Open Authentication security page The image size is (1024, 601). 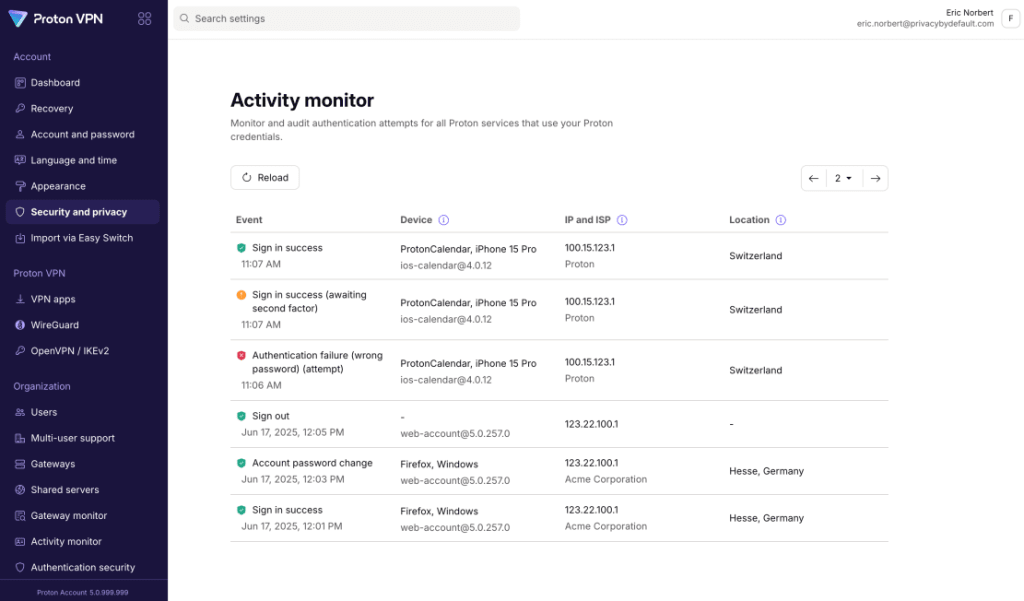[82, 568]
